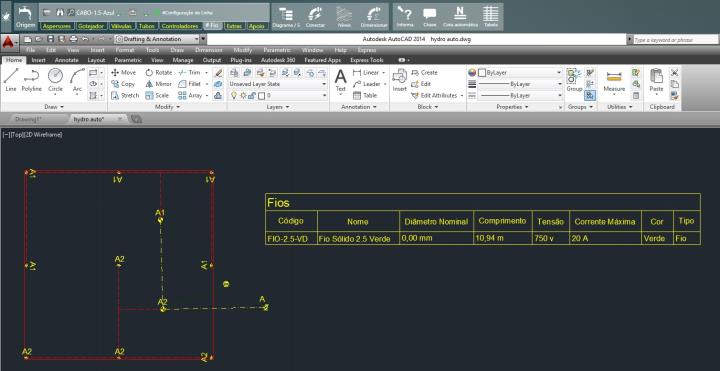Open the Measure utility
This screenshot has height=371, width=720.
click(614, 81)
